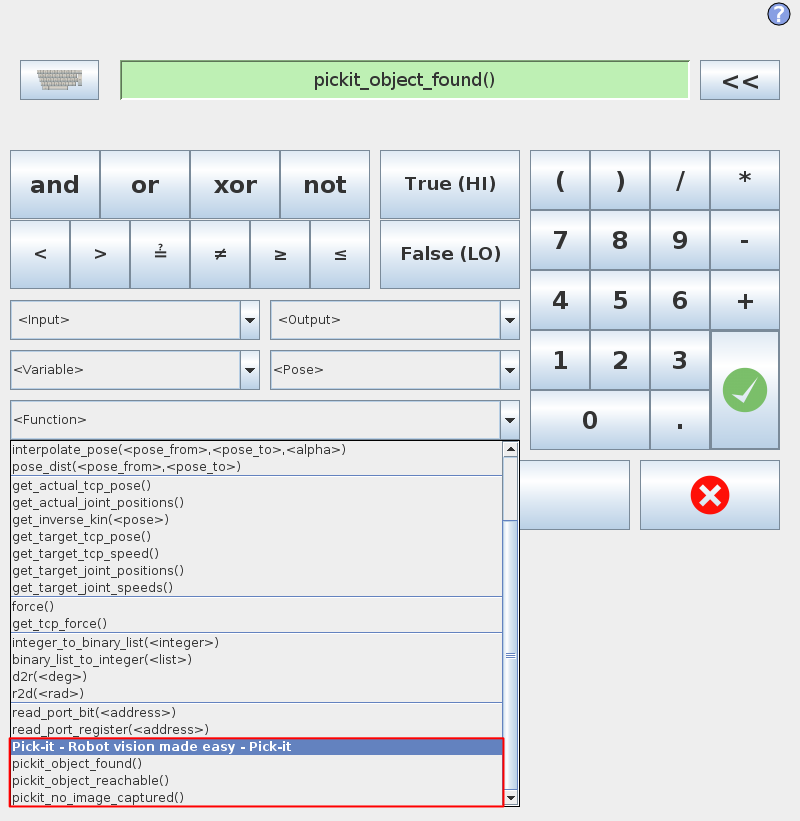This screenshot has height=821, width=800.
Task: Click function list scrollbar down arrow
Action: tap(510, 798)
